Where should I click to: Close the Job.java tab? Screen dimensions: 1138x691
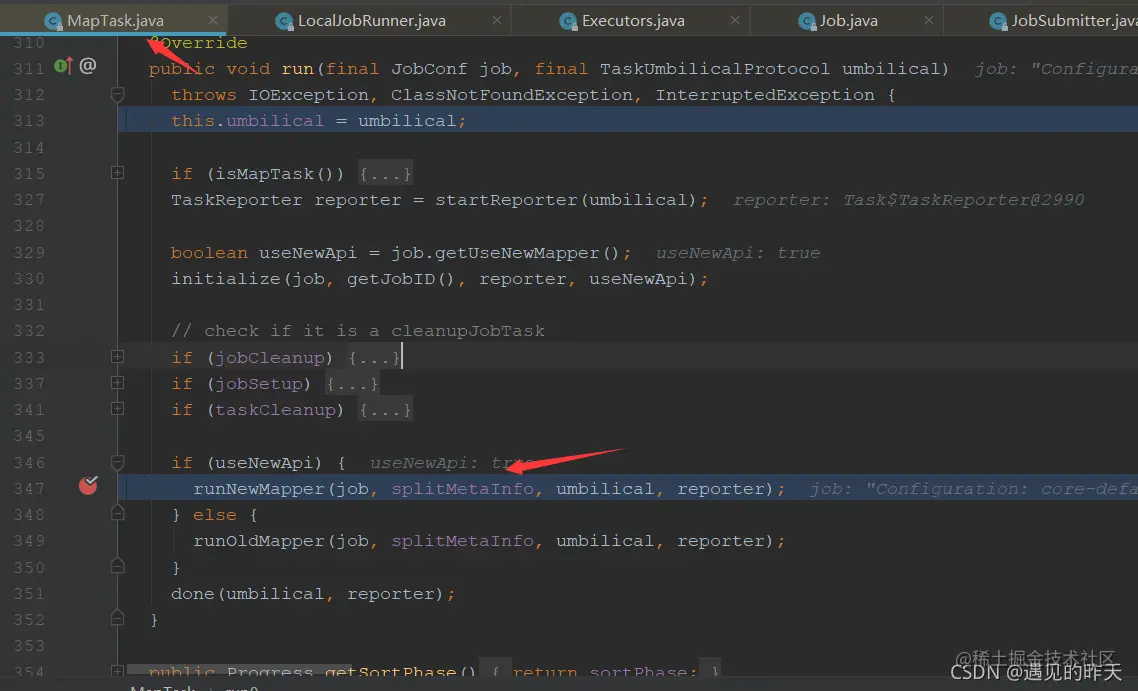[929, 20]
